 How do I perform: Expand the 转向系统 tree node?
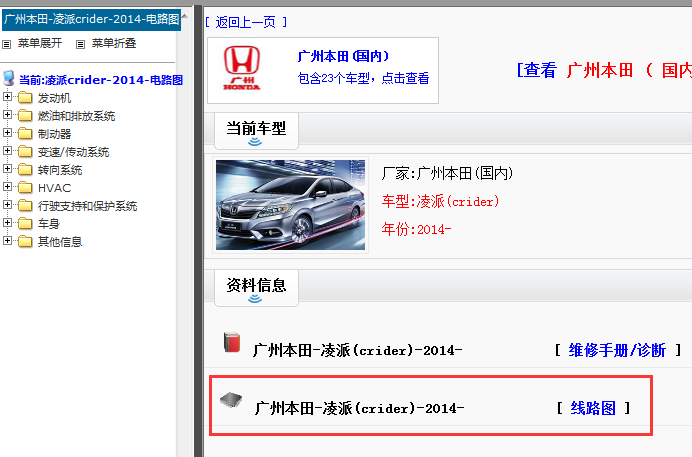(x=7, y=169)
